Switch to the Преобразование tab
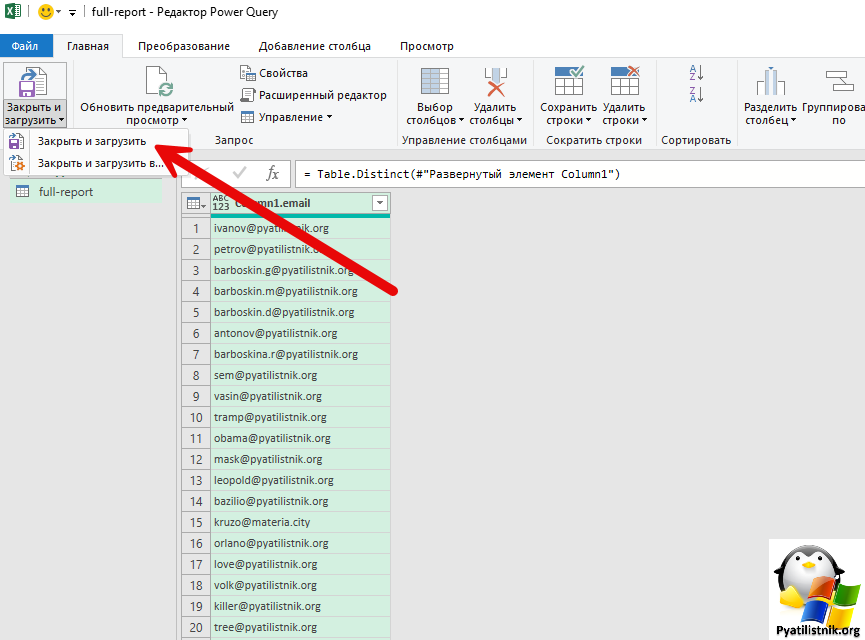Screen dimensions: 865x640 tap(184, 46)
